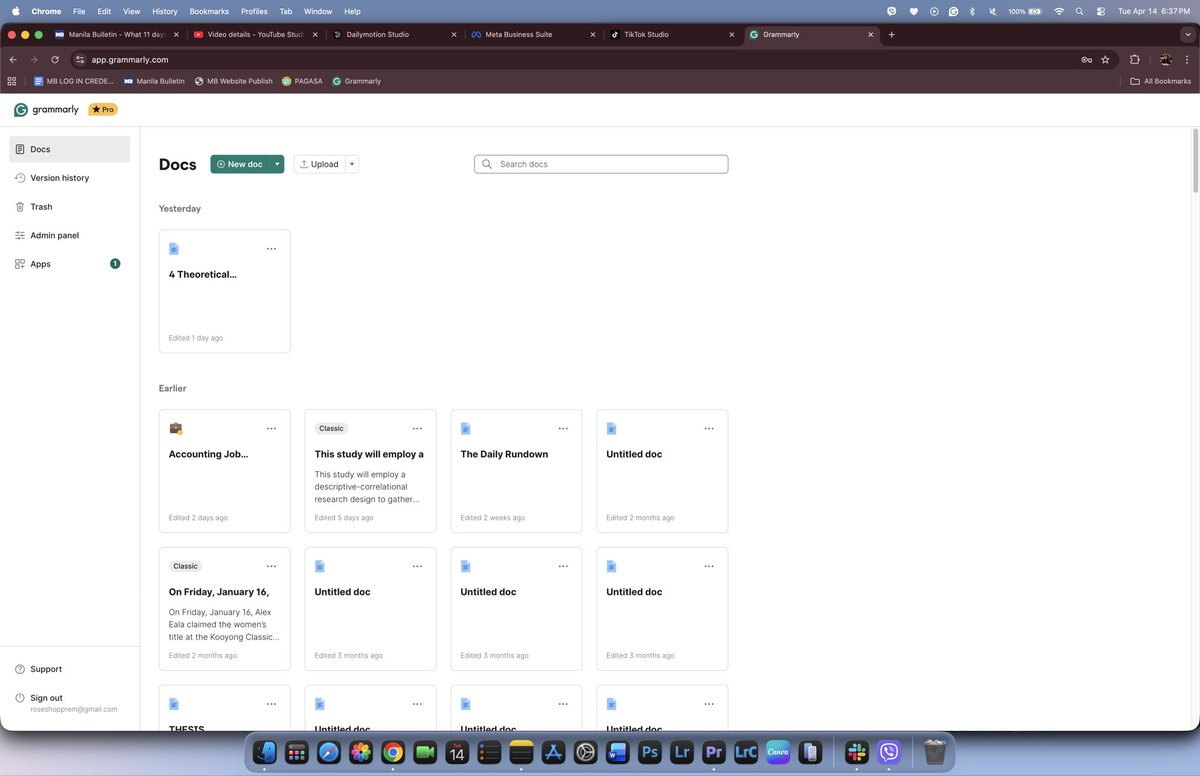1200x776 pixels.
Task: Open three-dot menu on The Daily Rundown card
Action: click(563, 428)
